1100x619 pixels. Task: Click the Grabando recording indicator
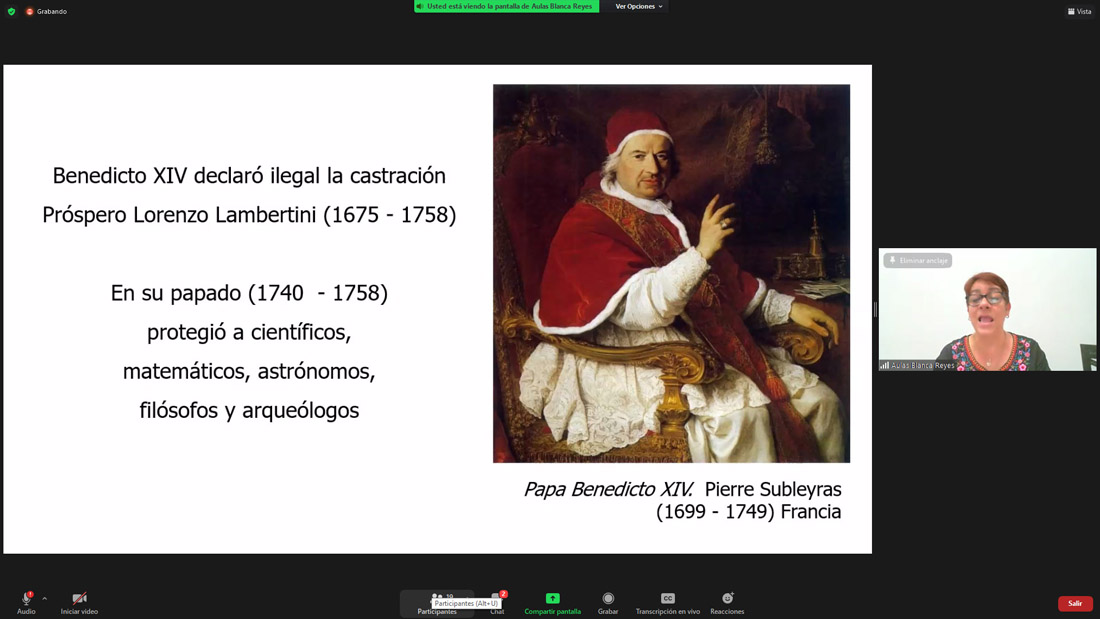tap(46, 11)
